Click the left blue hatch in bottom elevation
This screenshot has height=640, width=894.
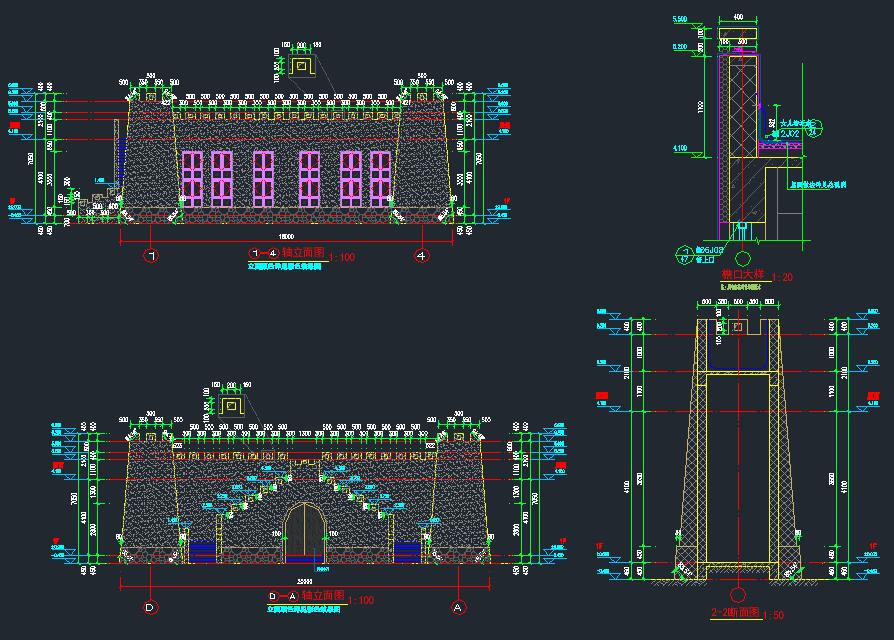point(203,551)
